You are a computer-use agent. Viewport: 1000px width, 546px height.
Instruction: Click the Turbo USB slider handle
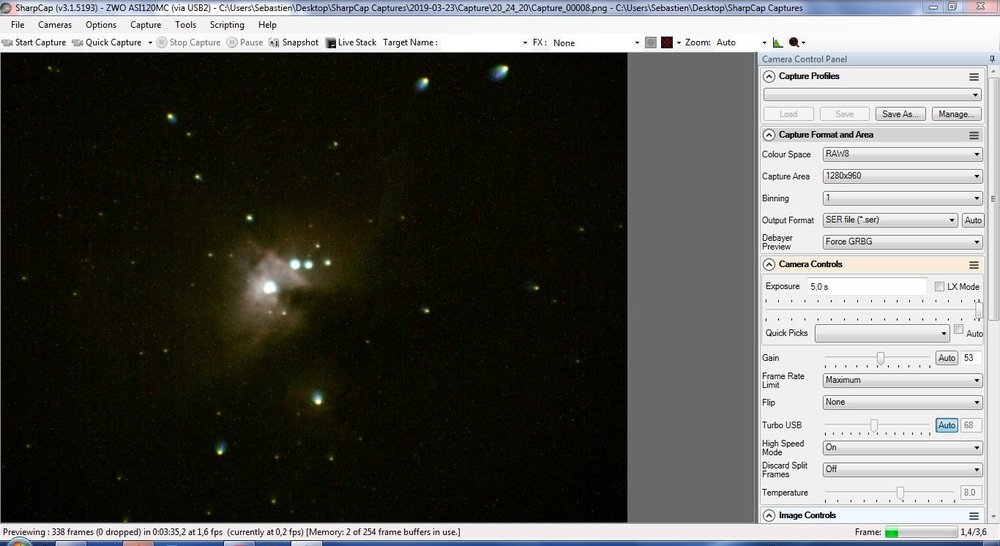(x=874, y=425)
